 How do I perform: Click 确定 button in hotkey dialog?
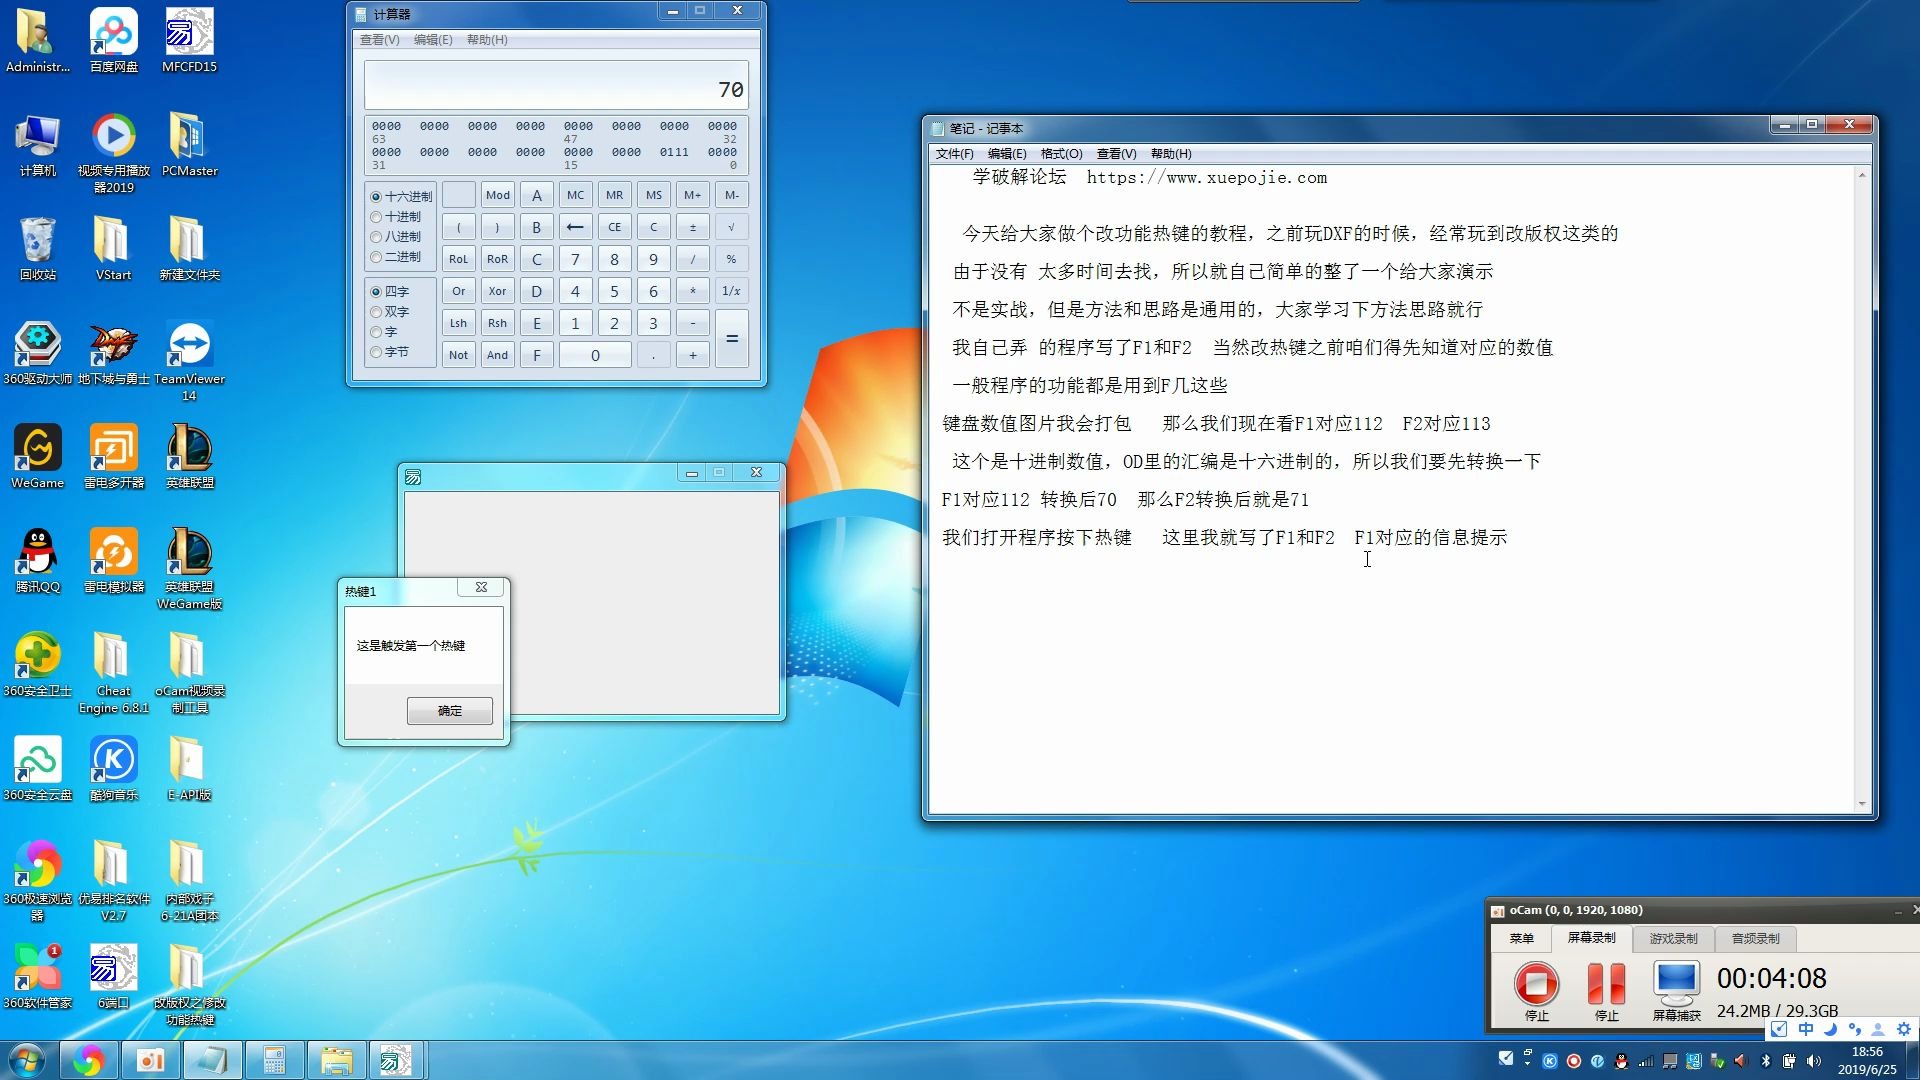449,711
